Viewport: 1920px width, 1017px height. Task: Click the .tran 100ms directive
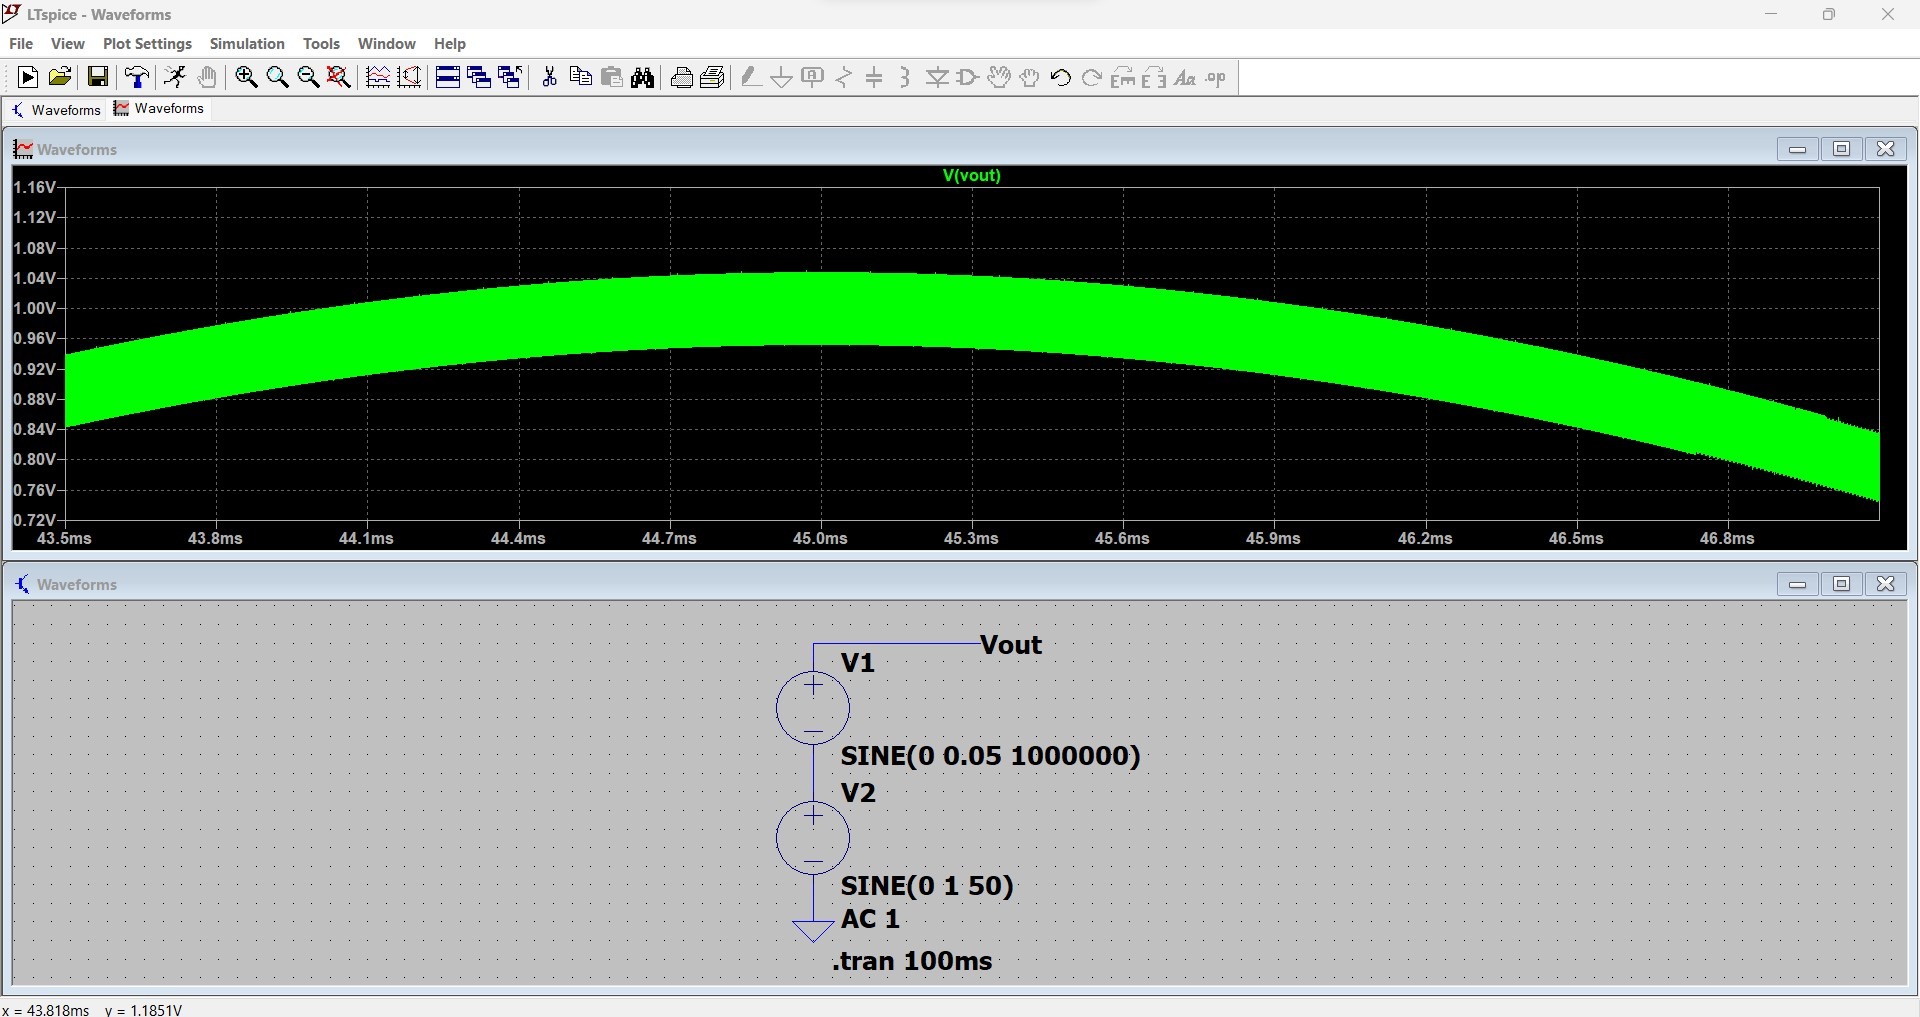[912, 961]
